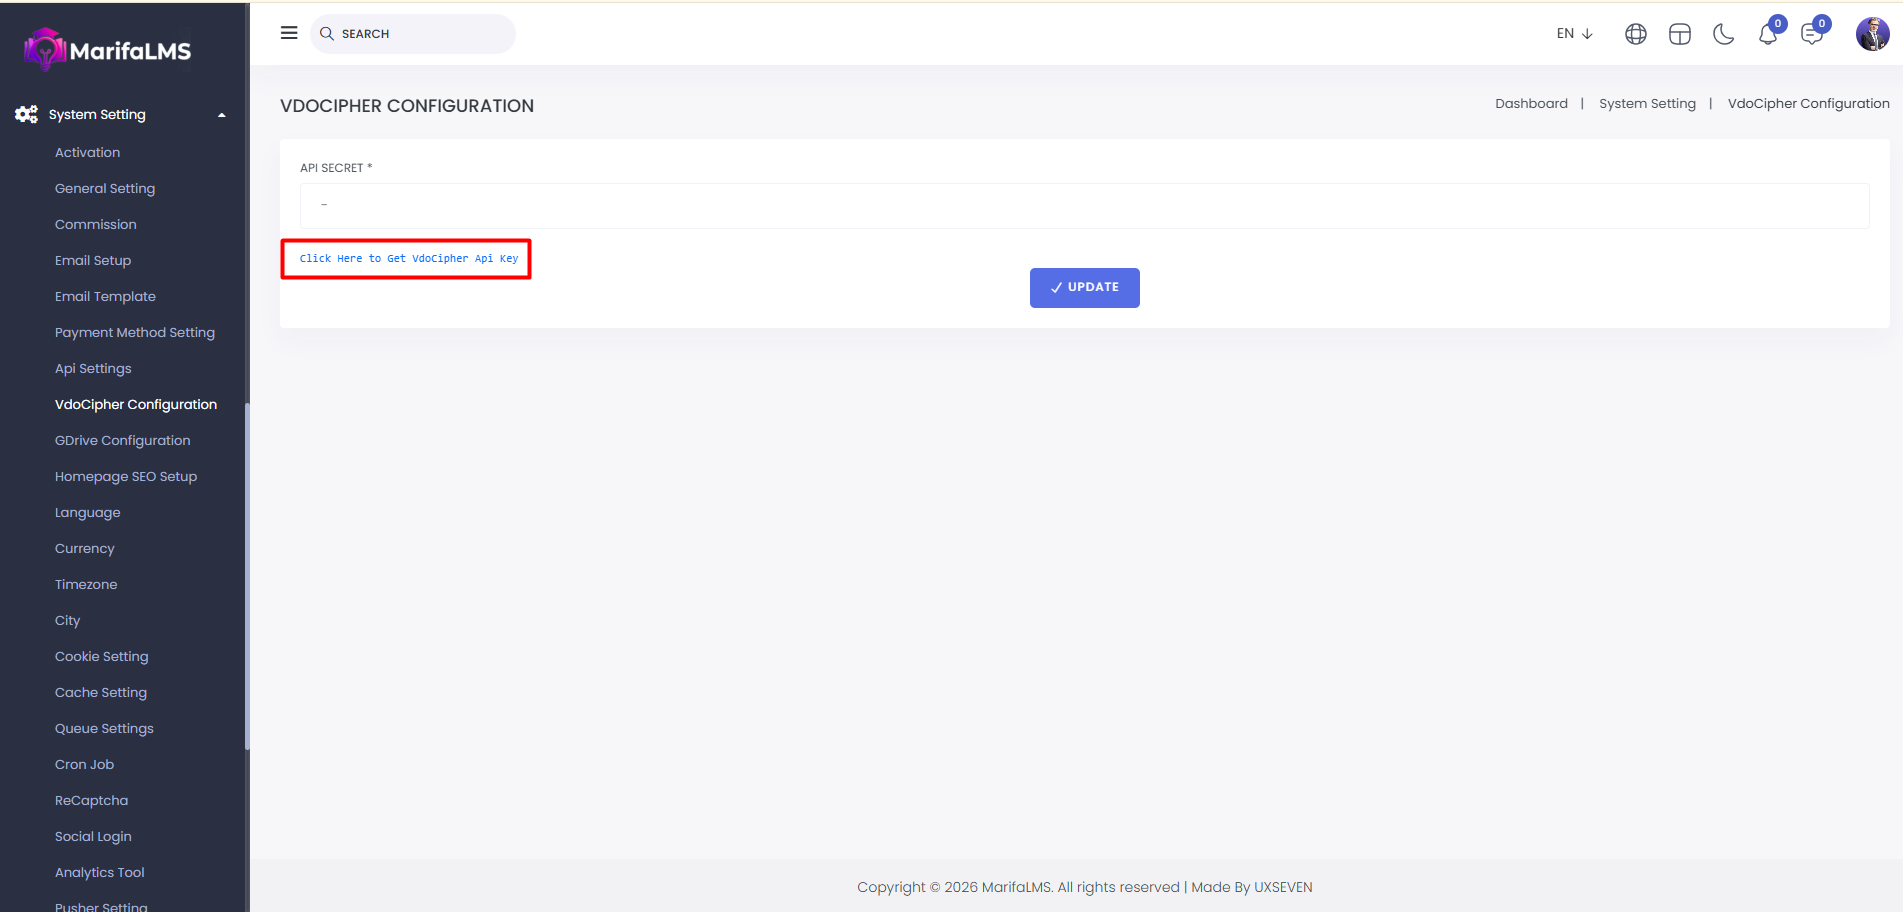
Task: Open the chat messages icon
Action: [x=1811, y=35]
